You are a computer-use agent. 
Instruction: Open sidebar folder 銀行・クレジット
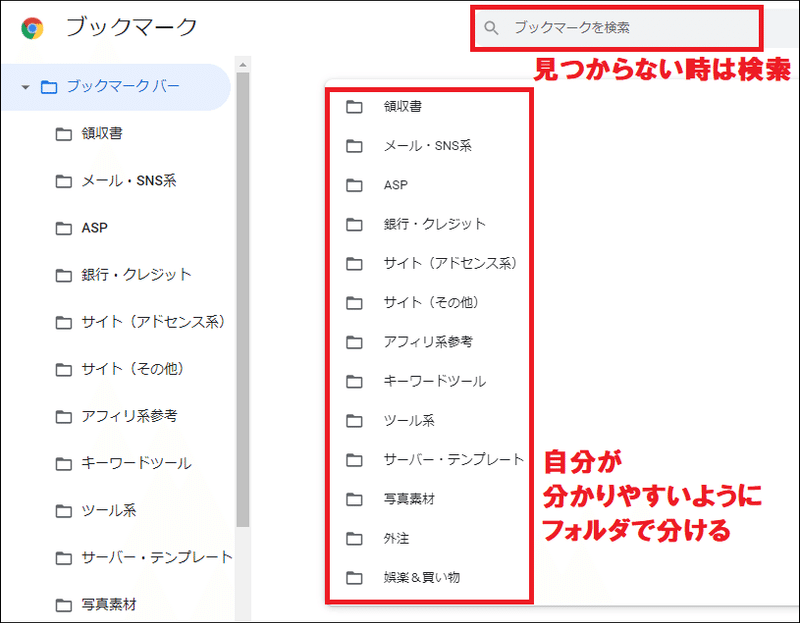(x=136, y=275)
